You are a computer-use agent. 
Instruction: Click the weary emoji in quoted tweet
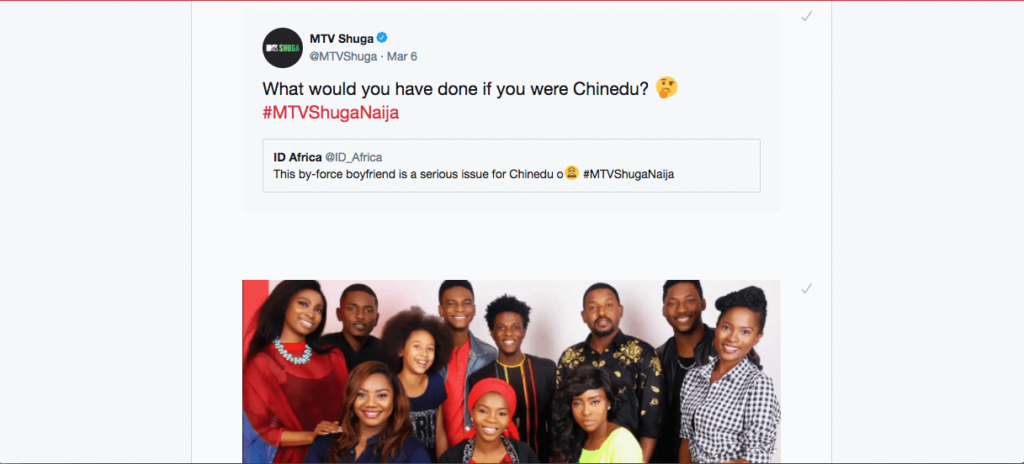tap(571, 173)
